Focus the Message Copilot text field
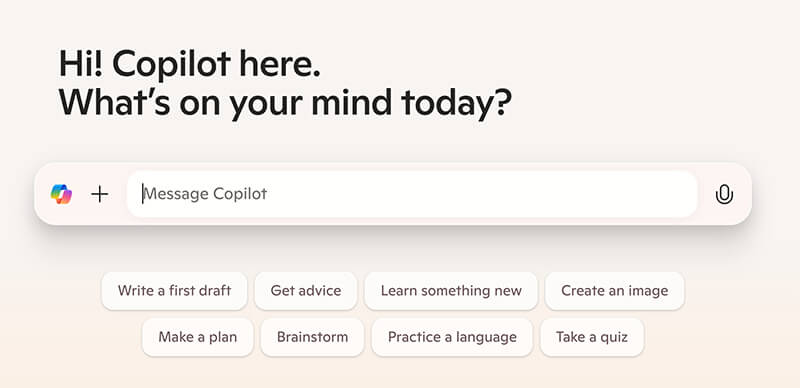This screenshot has height=388, width=800. tap(412, 194)
